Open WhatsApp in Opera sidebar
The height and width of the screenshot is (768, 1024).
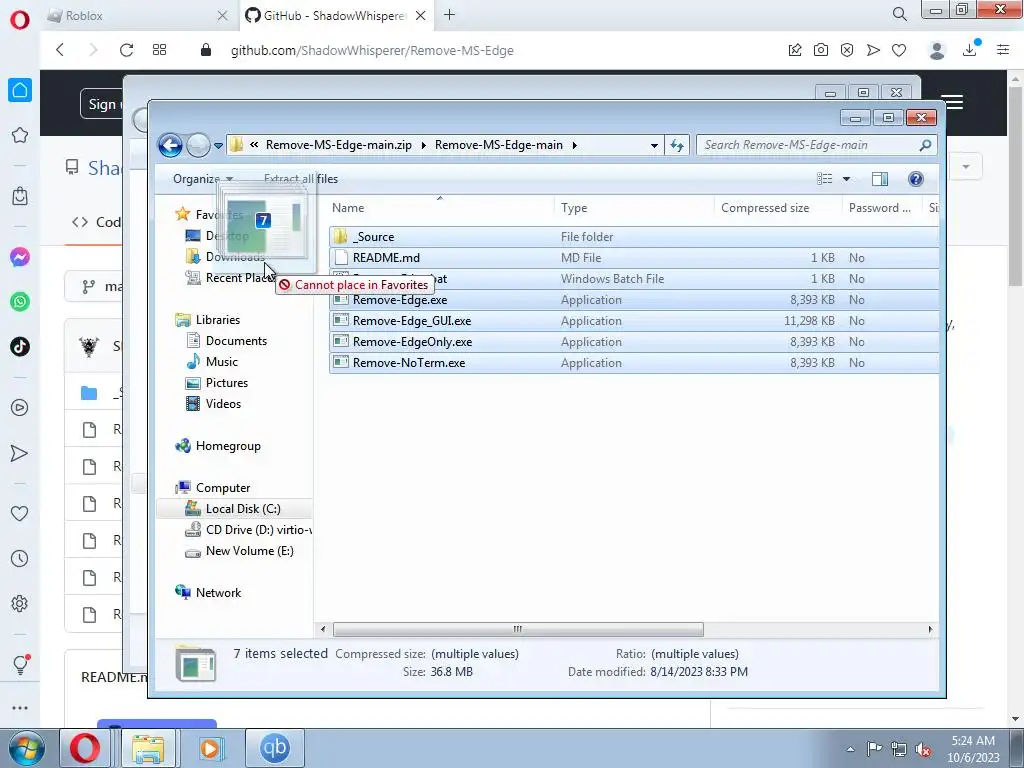click(x=20, y=302)
